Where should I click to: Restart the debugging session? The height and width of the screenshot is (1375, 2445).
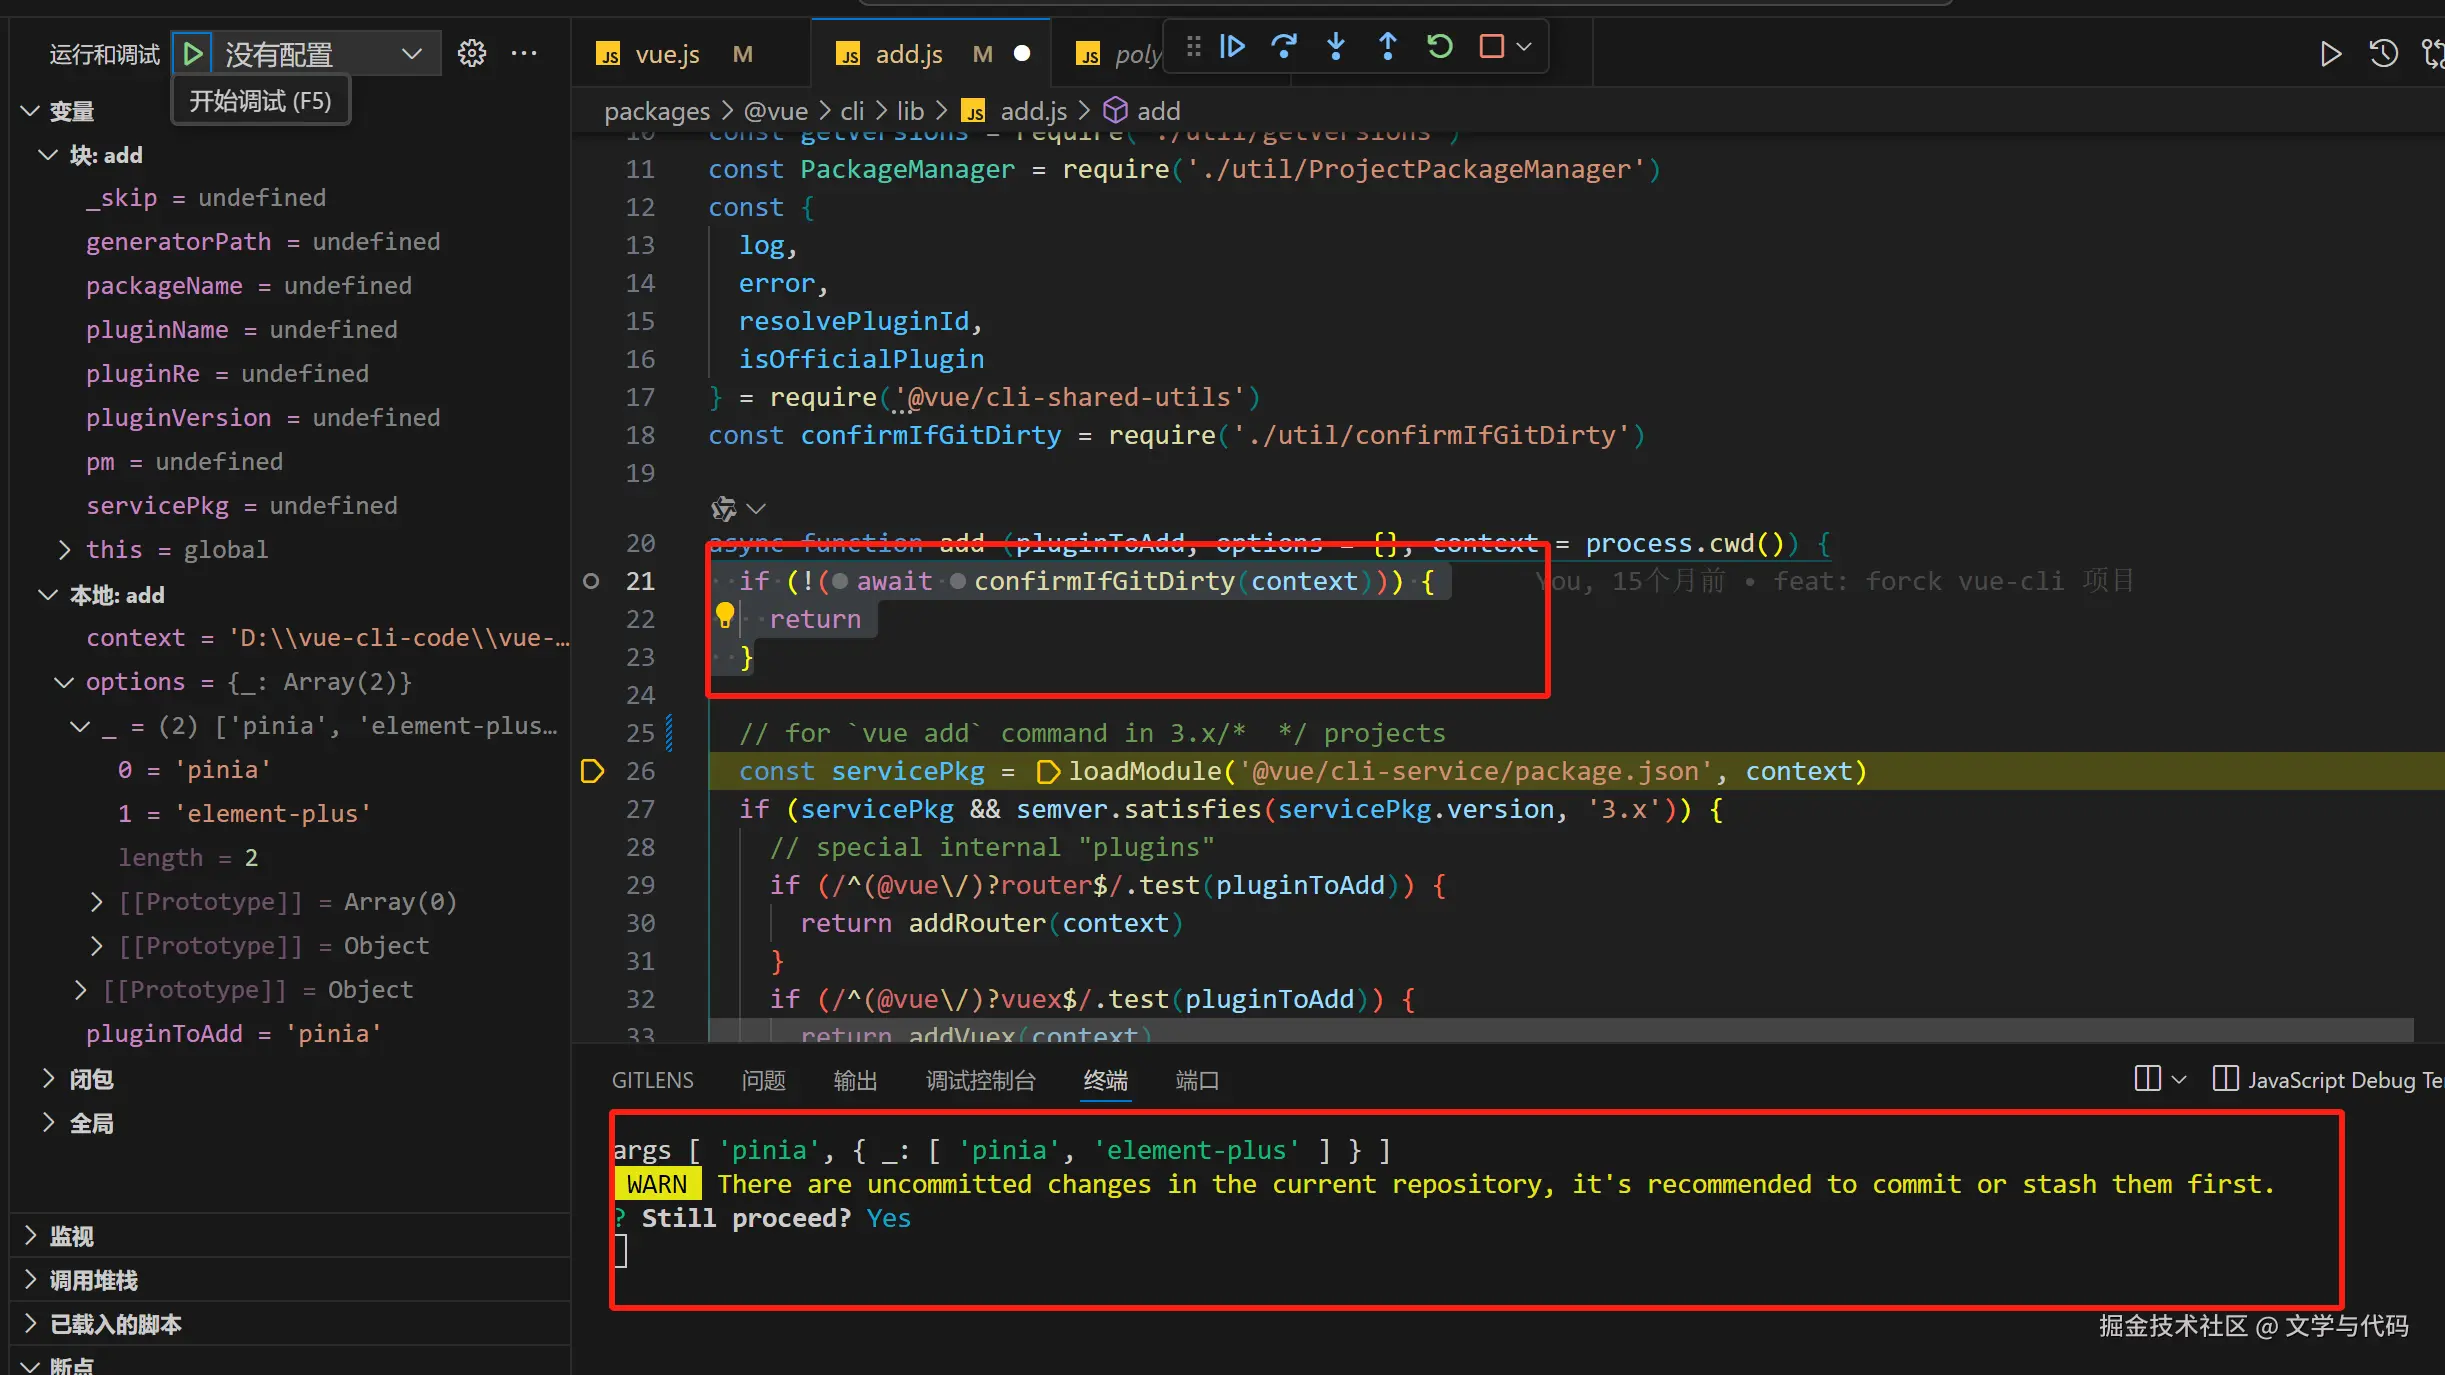[1439, 46]
